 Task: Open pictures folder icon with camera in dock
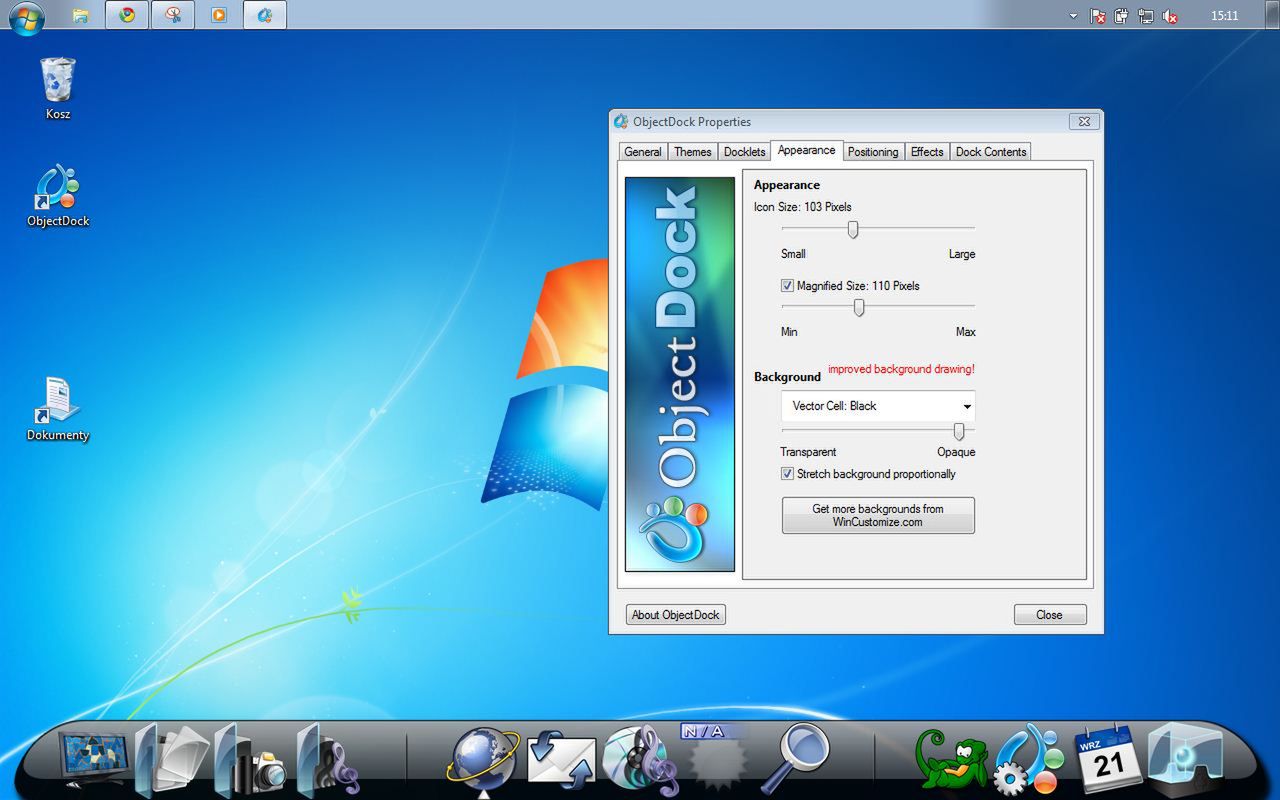(x=251, y=762)
